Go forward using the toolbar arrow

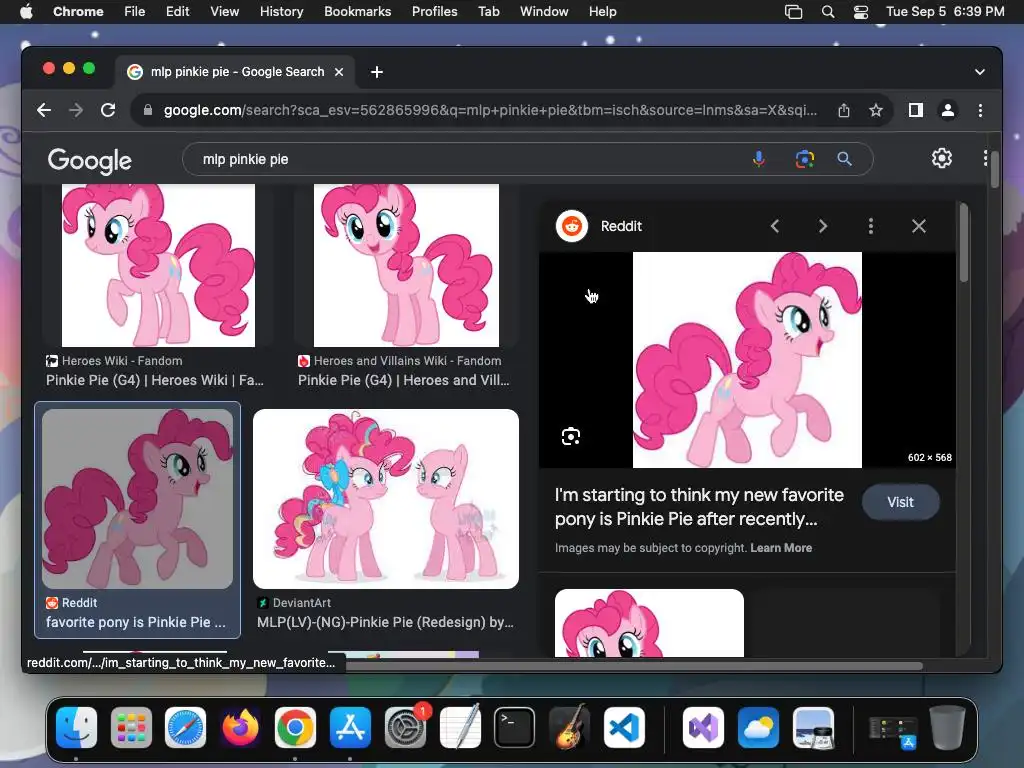click(x=76, y=110)
